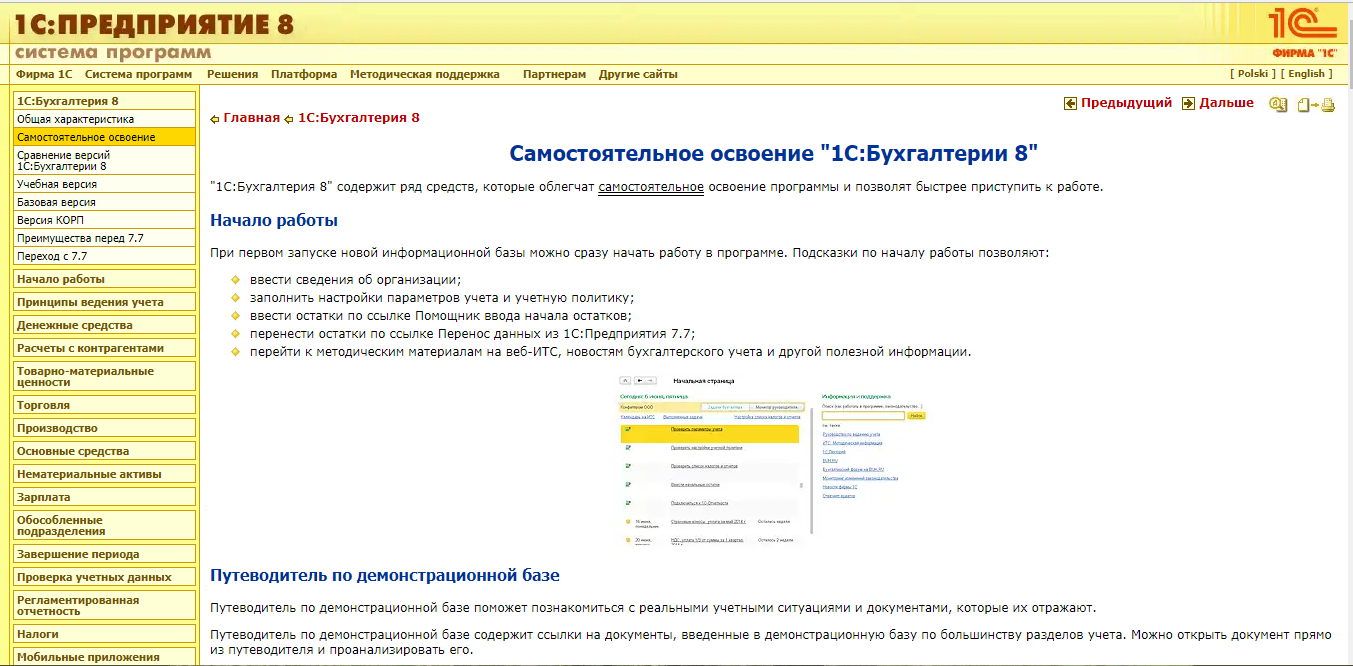Click the arrow icon before Главная breadcrumb

[x=213, y=117]
